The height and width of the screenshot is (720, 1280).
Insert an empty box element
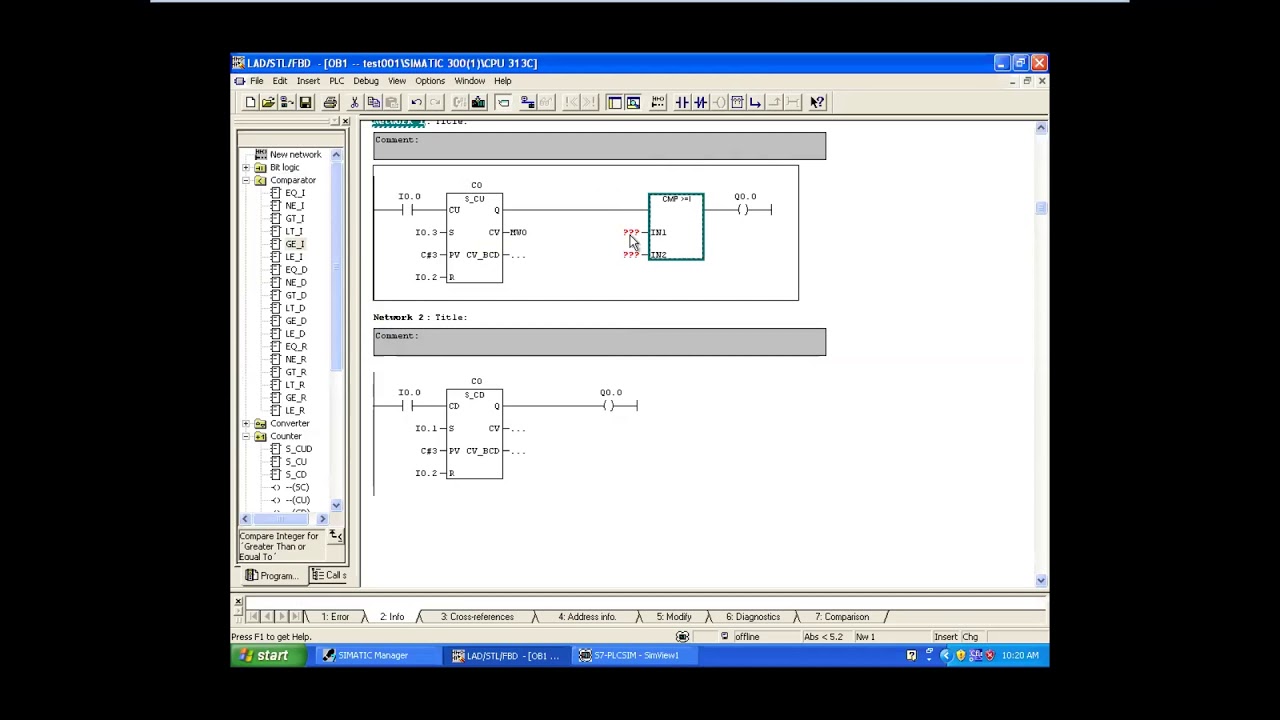pyautogui.click(x=737, y=102)
